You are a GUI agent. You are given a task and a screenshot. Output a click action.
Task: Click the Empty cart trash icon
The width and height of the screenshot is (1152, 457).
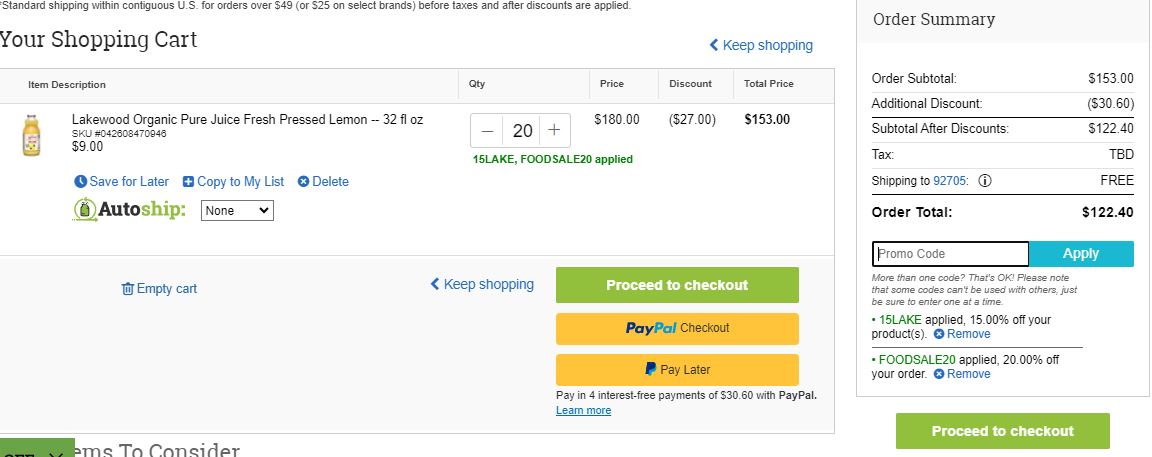click(x=127, y=289)
